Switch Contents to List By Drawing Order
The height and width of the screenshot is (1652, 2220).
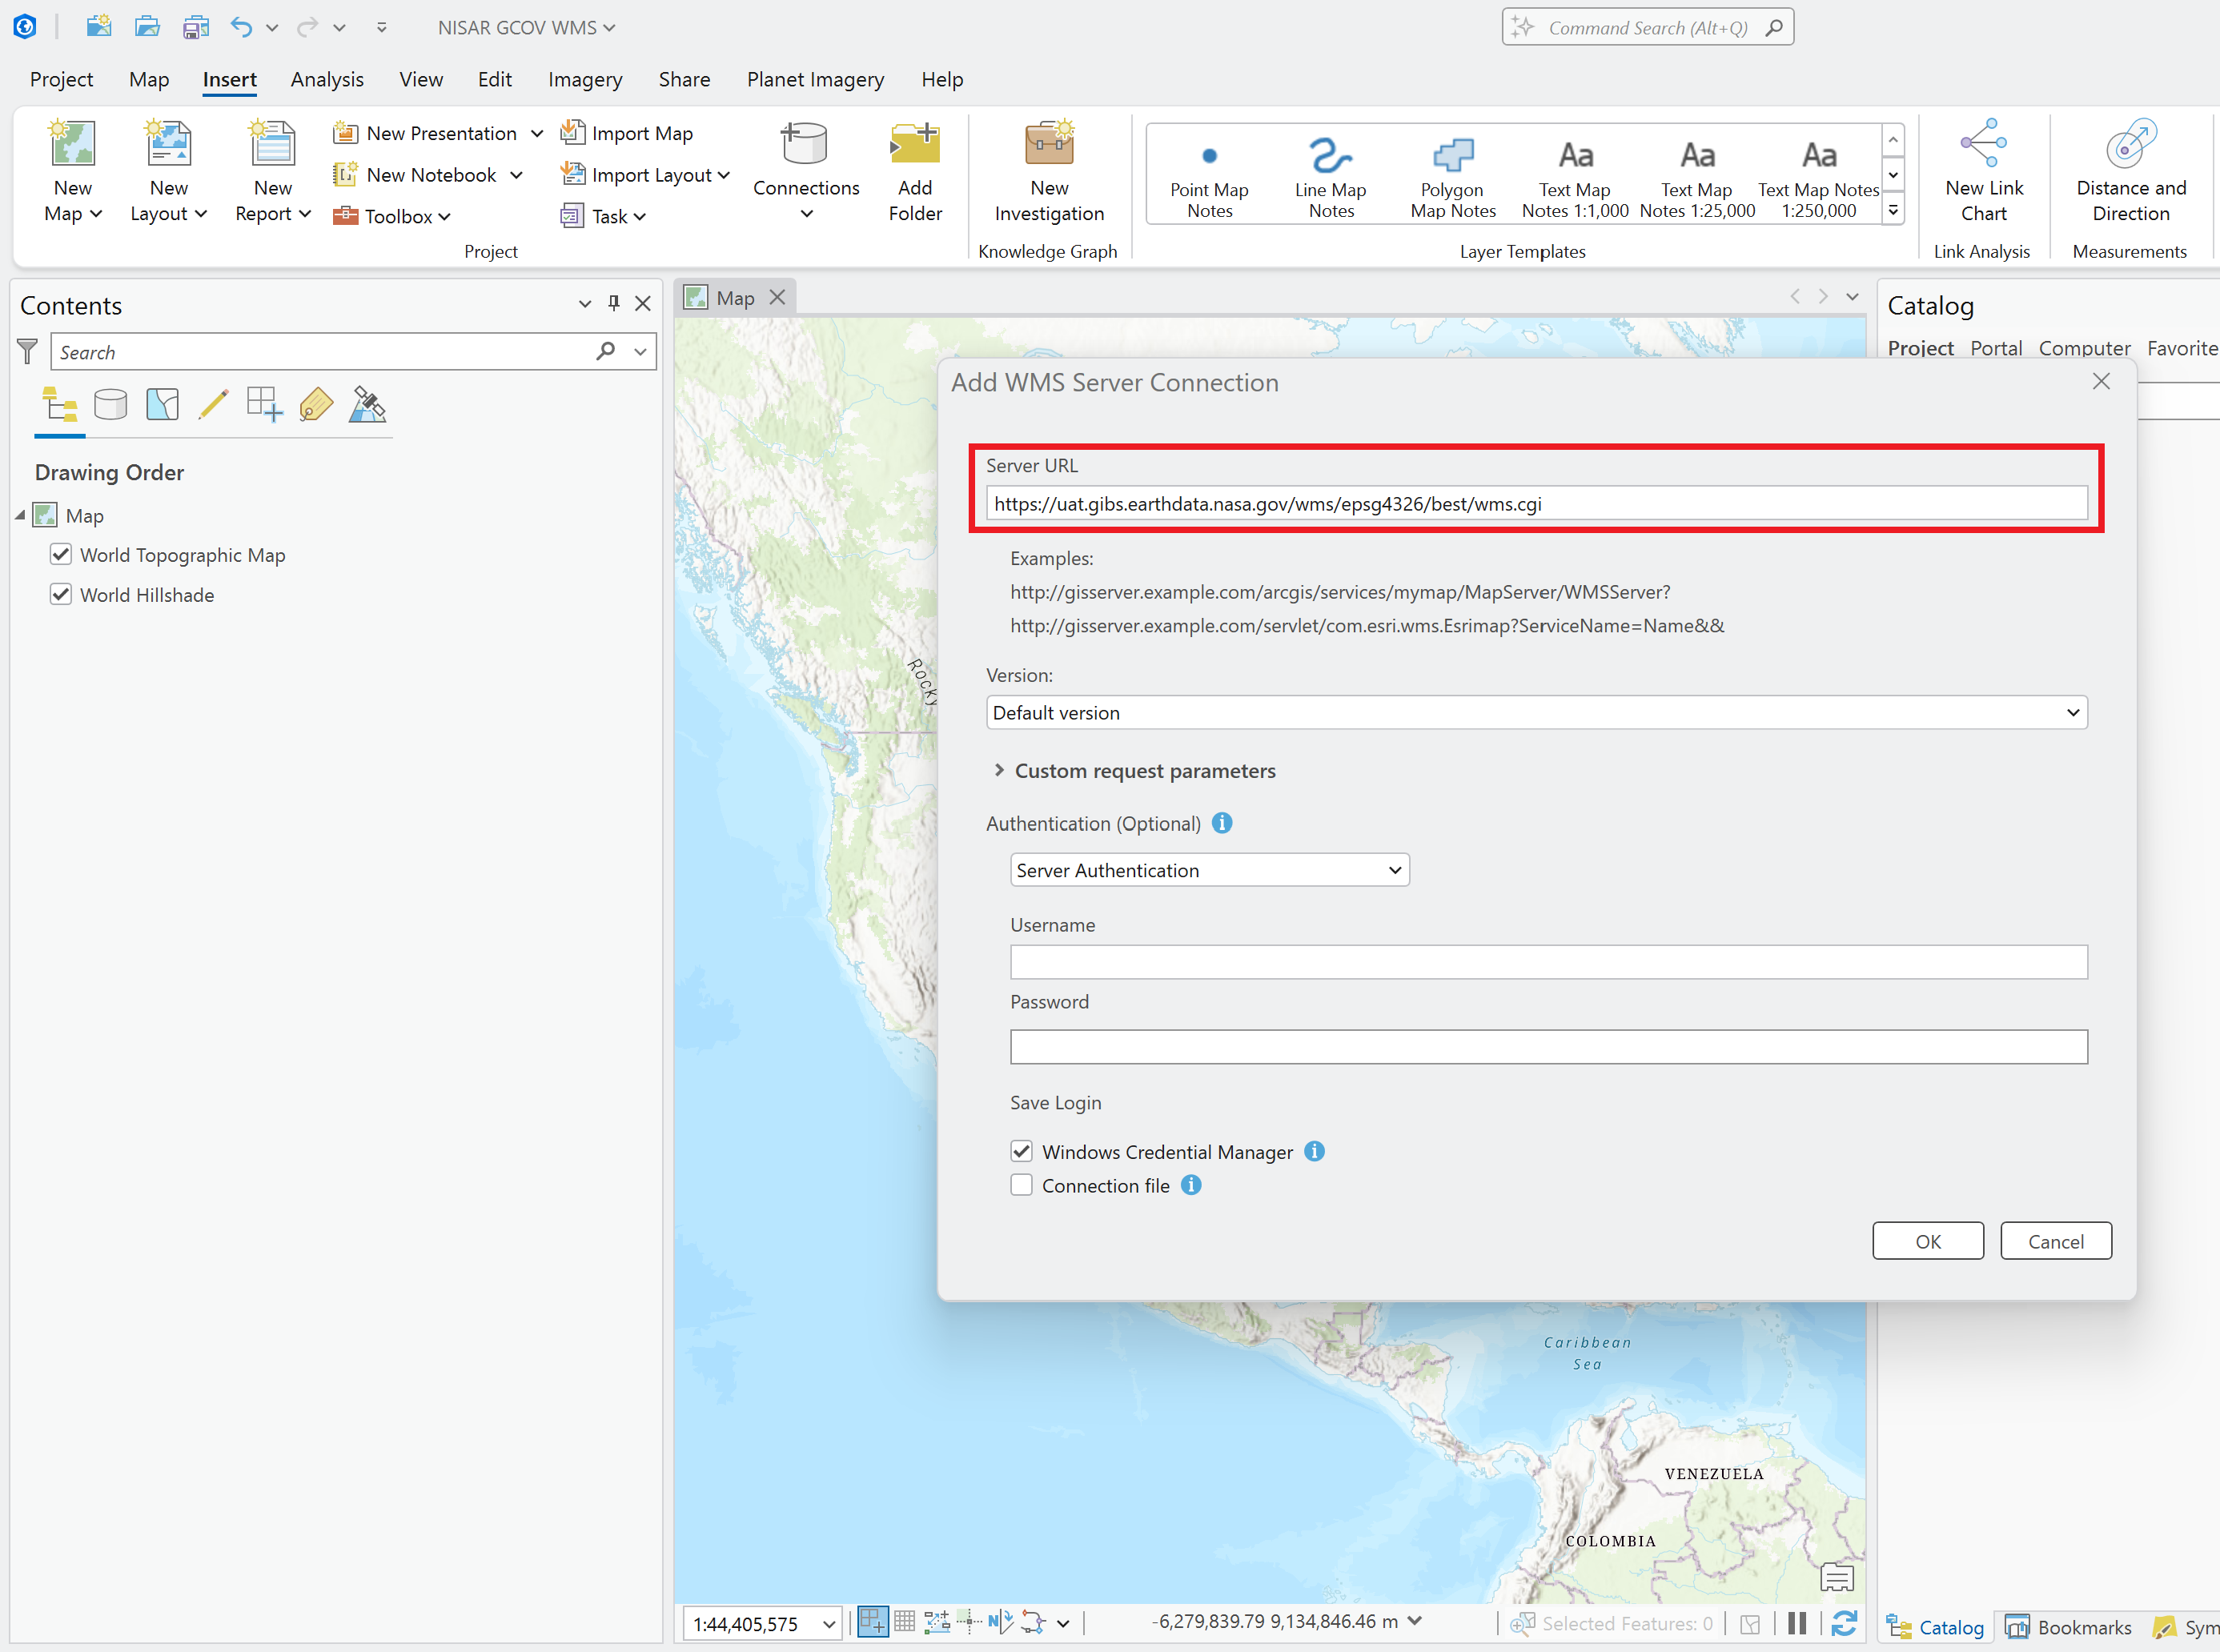point(60,405)
